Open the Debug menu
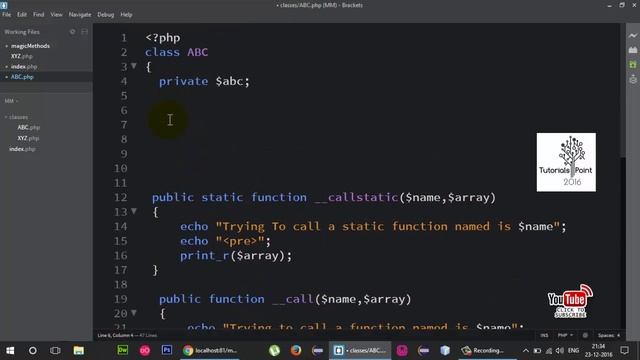Screen dimensions: 640x360 105,15
